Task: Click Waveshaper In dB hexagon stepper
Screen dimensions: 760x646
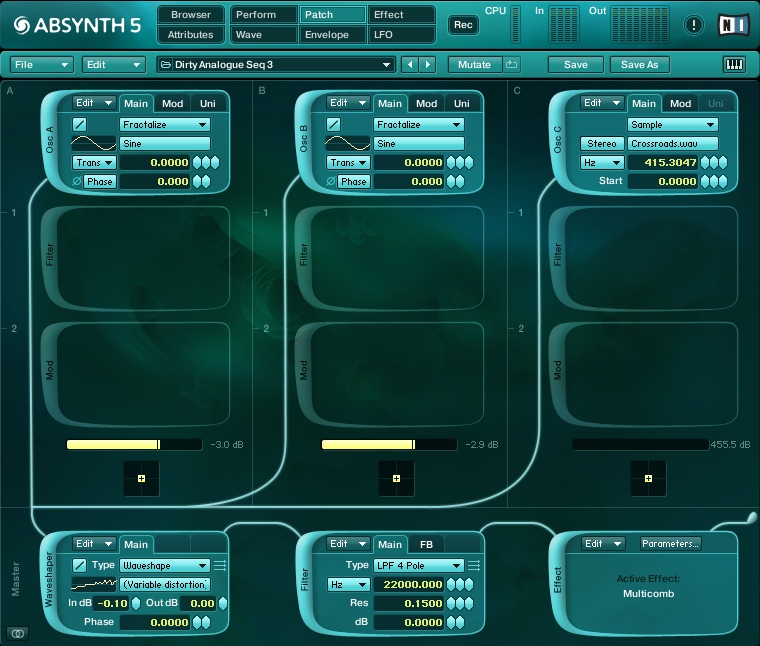Action: tap(136, 603)
